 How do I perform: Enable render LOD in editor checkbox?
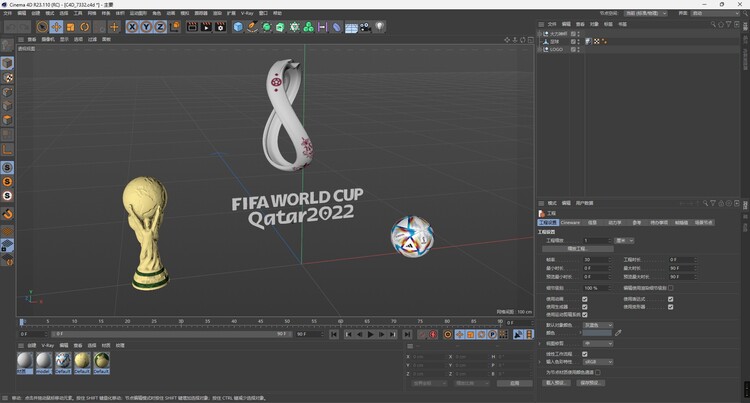click(671, 288)
